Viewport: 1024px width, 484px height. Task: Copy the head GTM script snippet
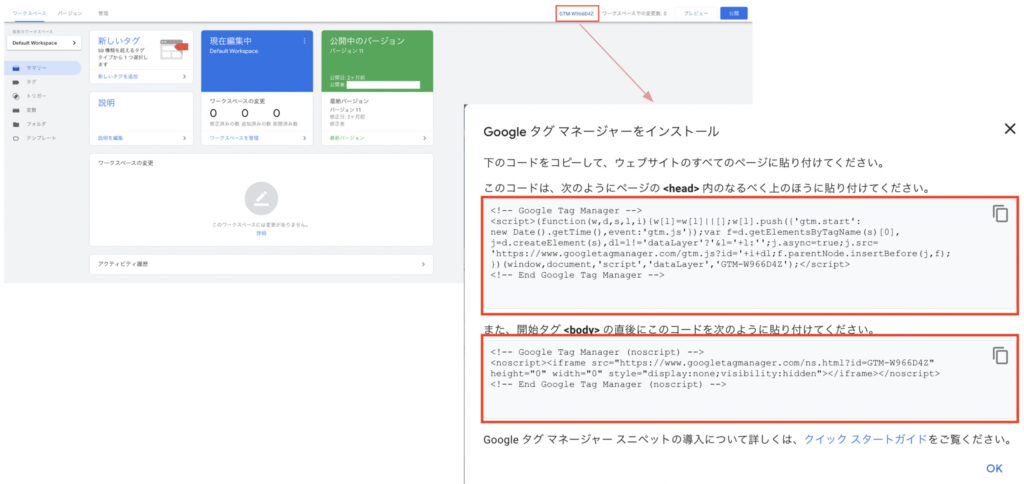[1000, 214]
